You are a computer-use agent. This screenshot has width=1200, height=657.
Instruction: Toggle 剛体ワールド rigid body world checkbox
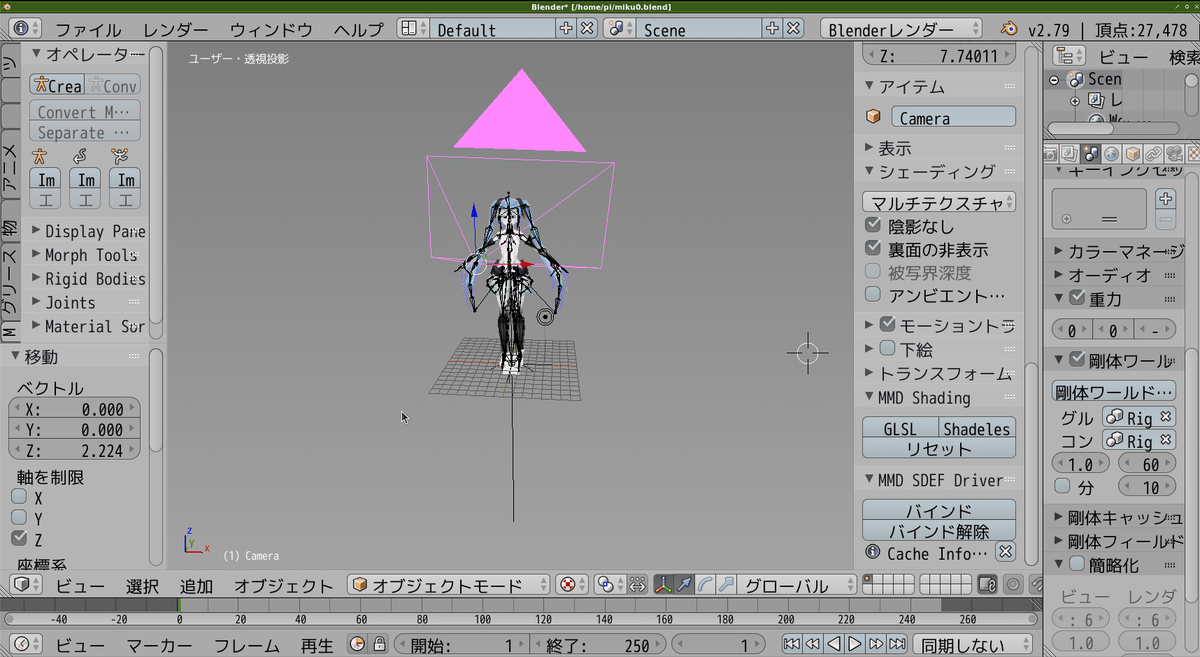(1077, 359)
